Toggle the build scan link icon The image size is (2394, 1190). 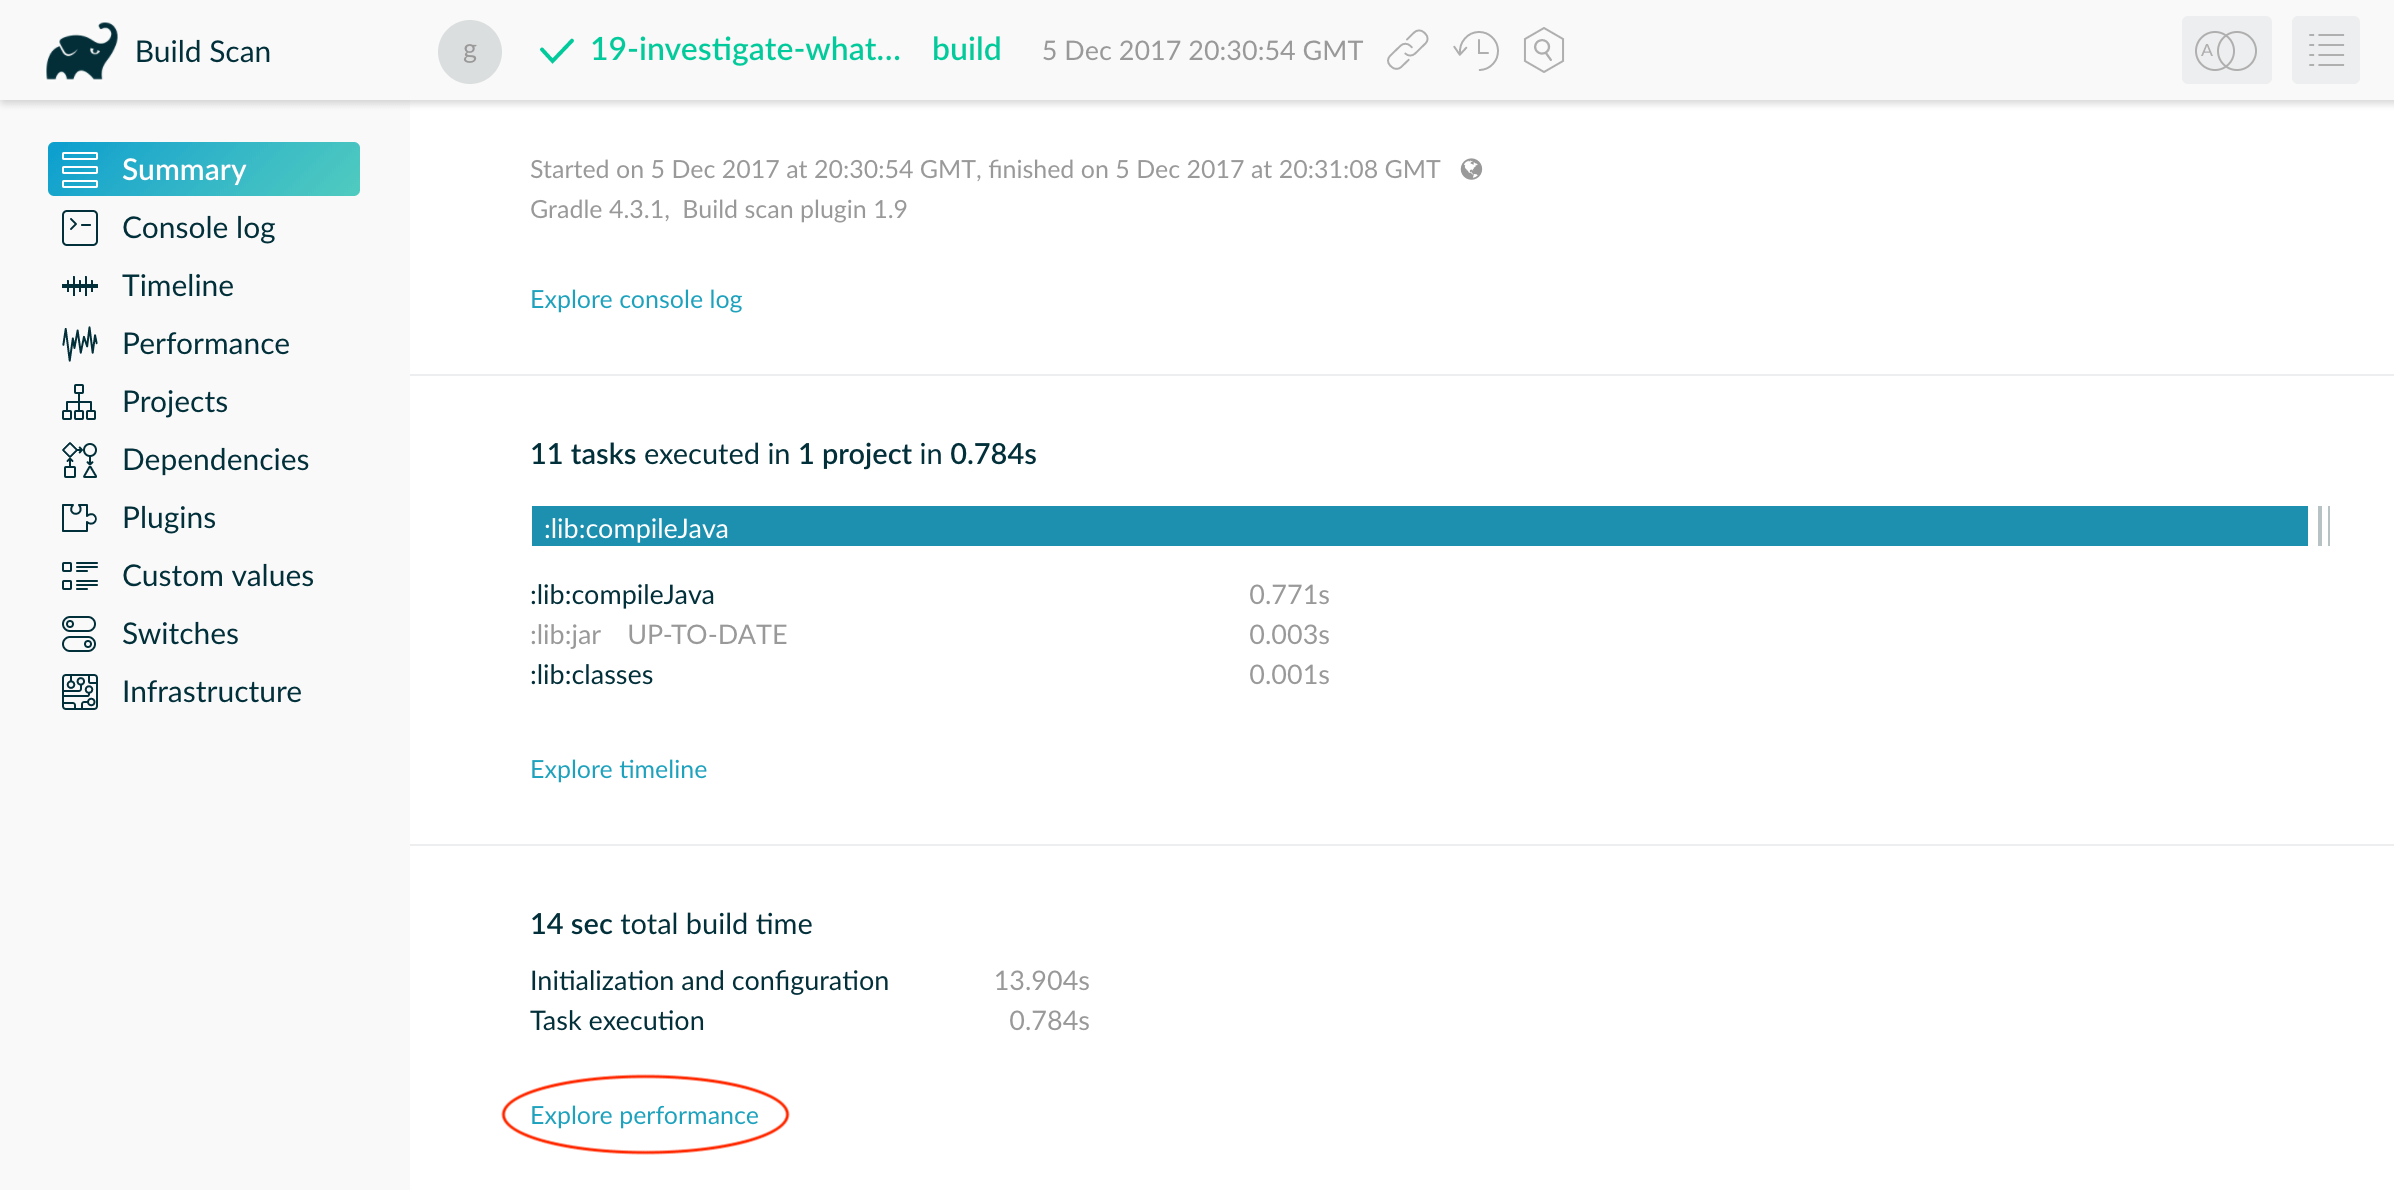(x=1406, y=50)
